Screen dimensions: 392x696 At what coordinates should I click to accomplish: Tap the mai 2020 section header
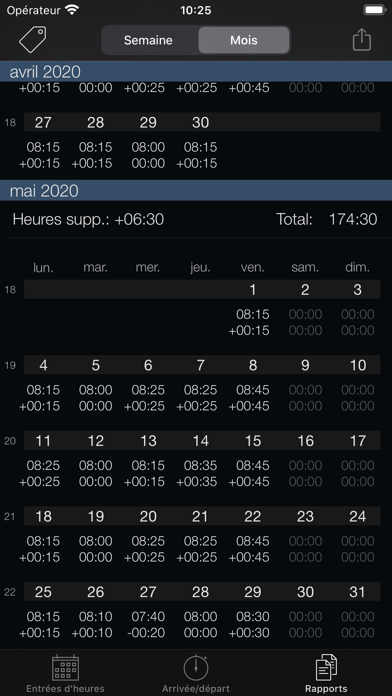[196, 190]
